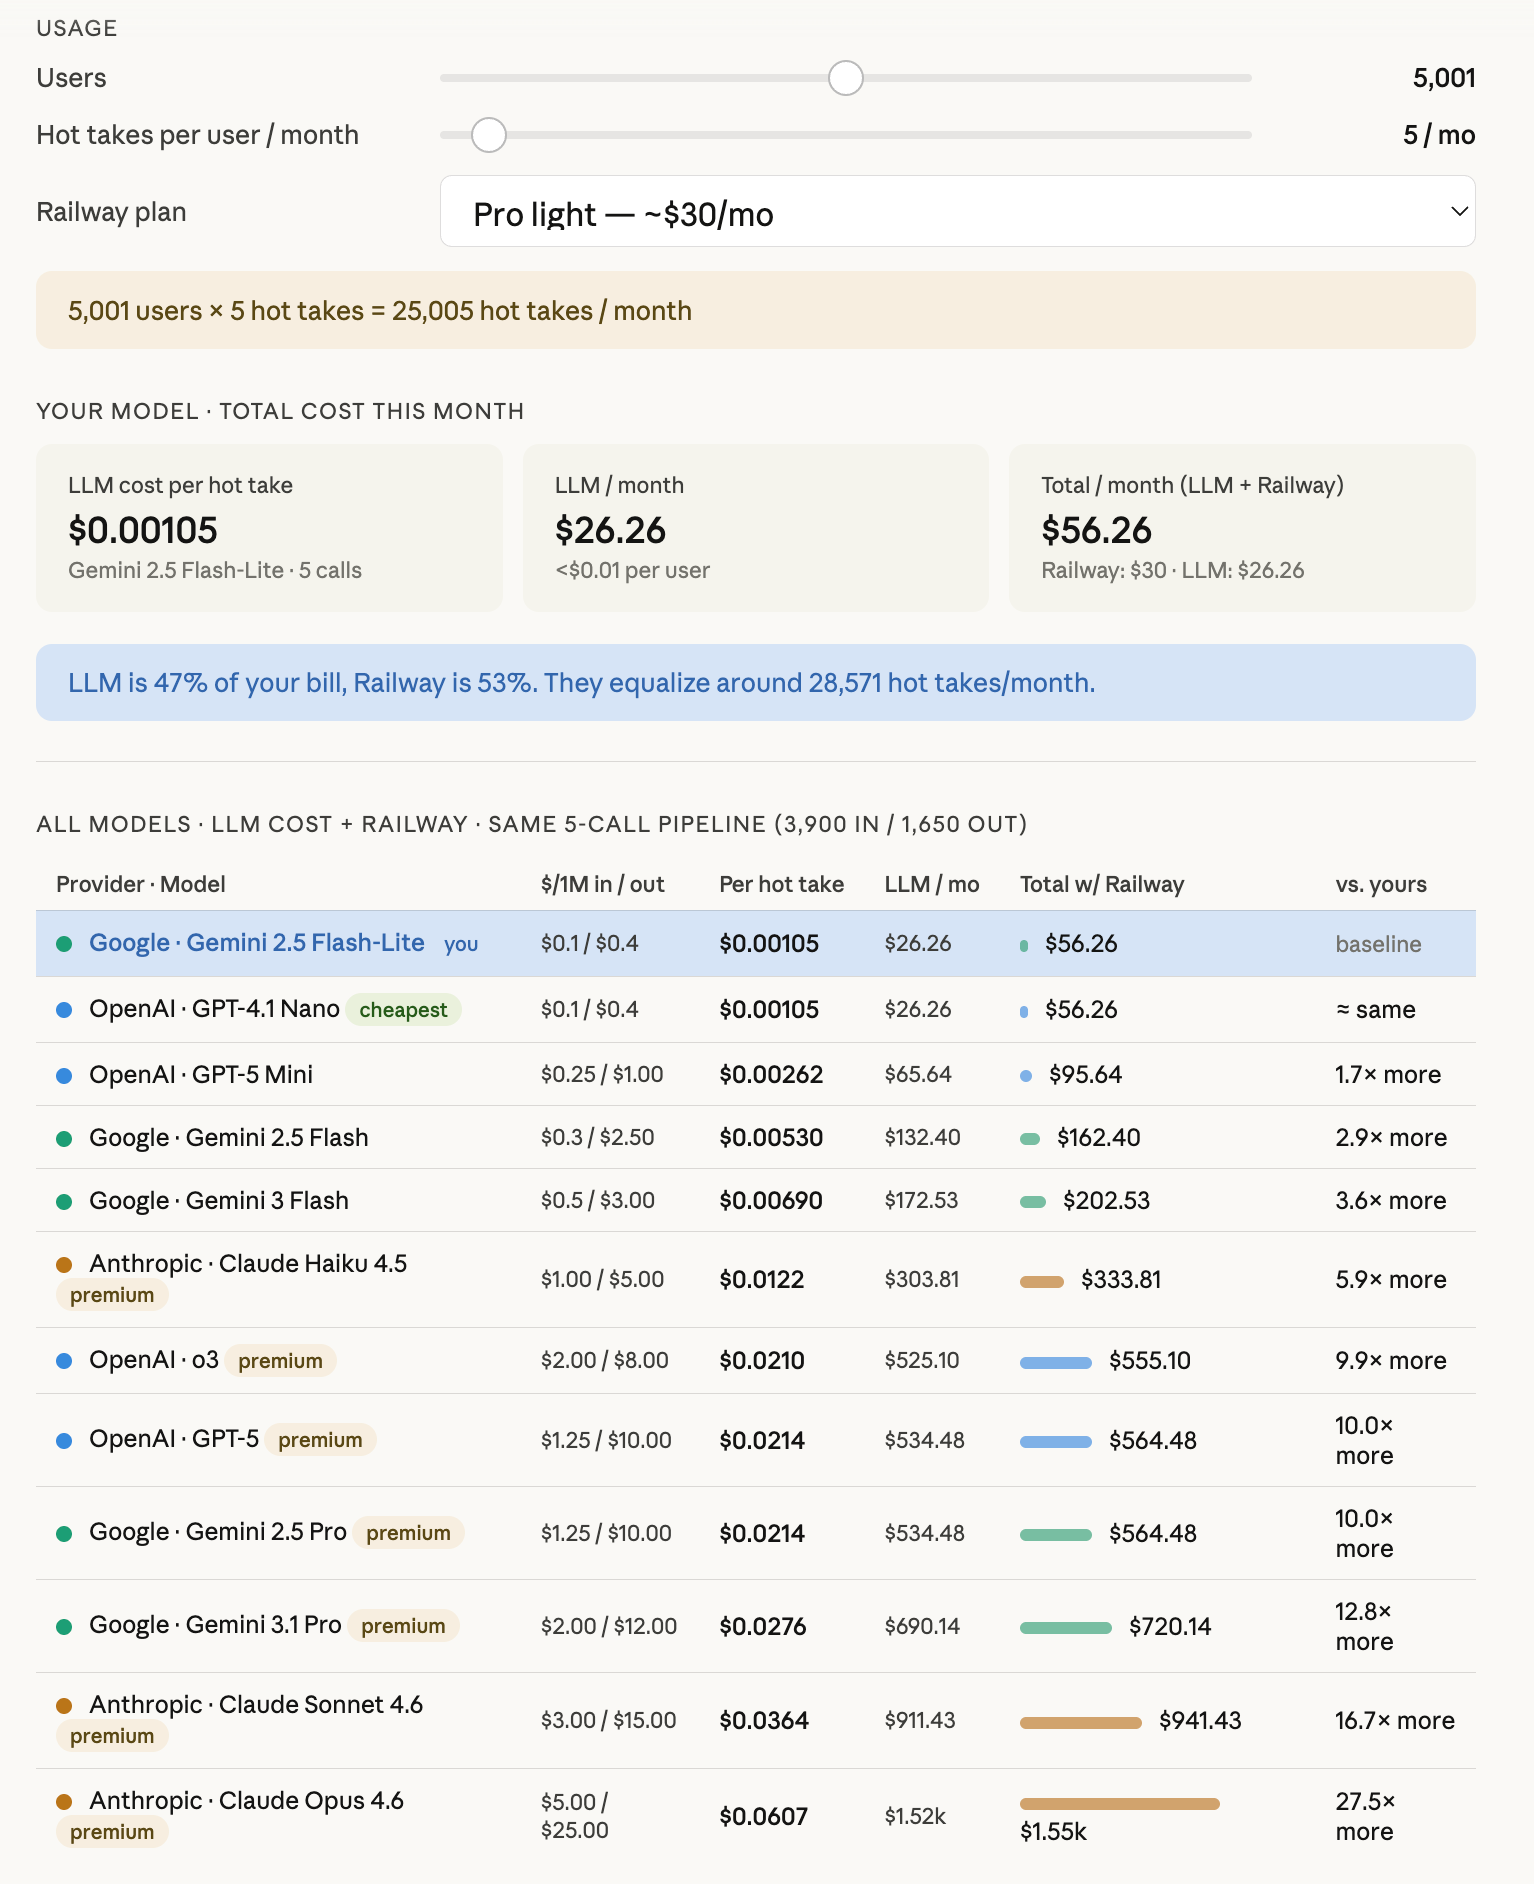Click the blue dot beside OpenAI o3

pyautogui.click(x=64, y=1361)
